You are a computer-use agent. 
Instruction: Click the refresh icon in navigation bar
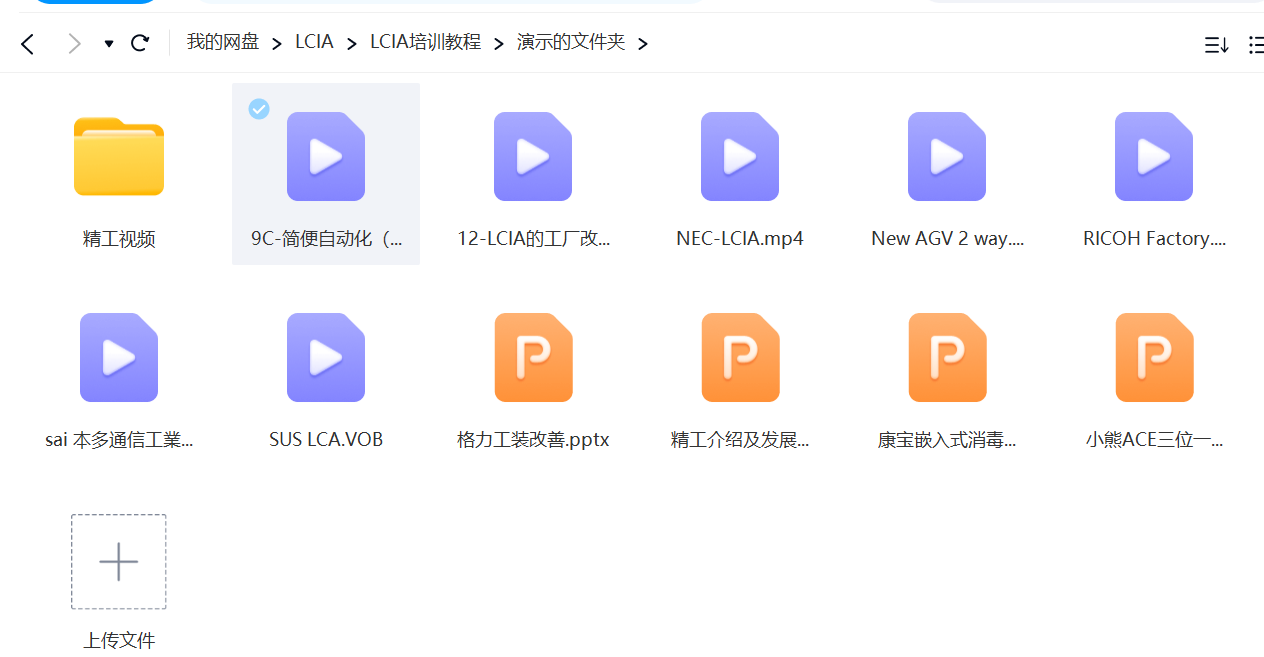[140, 43]
